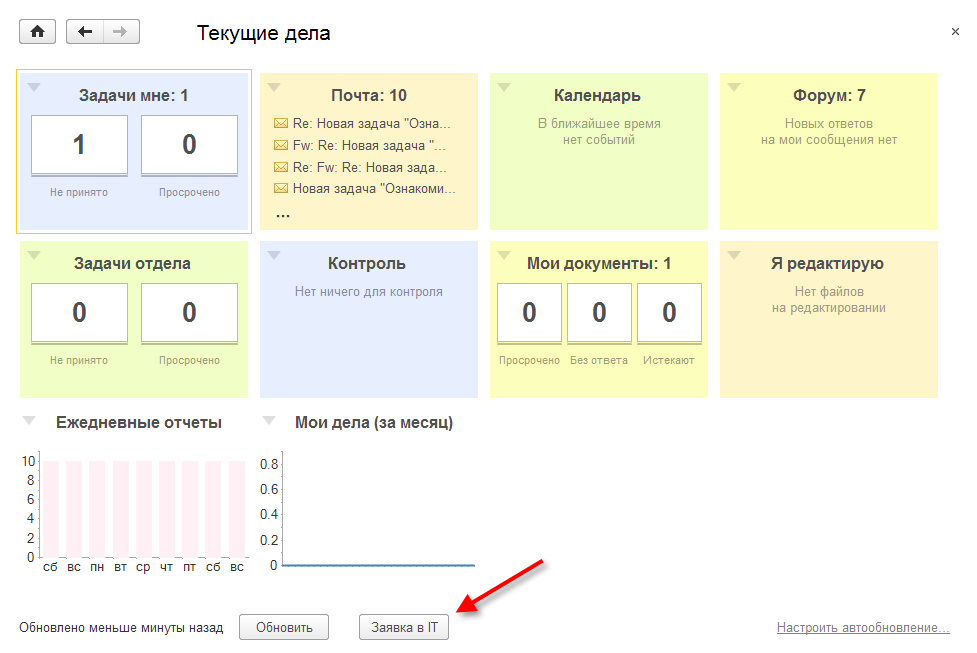
Task: Click envelope icon beside 'Fw: Re: Новая задача'
Action: 281,145
